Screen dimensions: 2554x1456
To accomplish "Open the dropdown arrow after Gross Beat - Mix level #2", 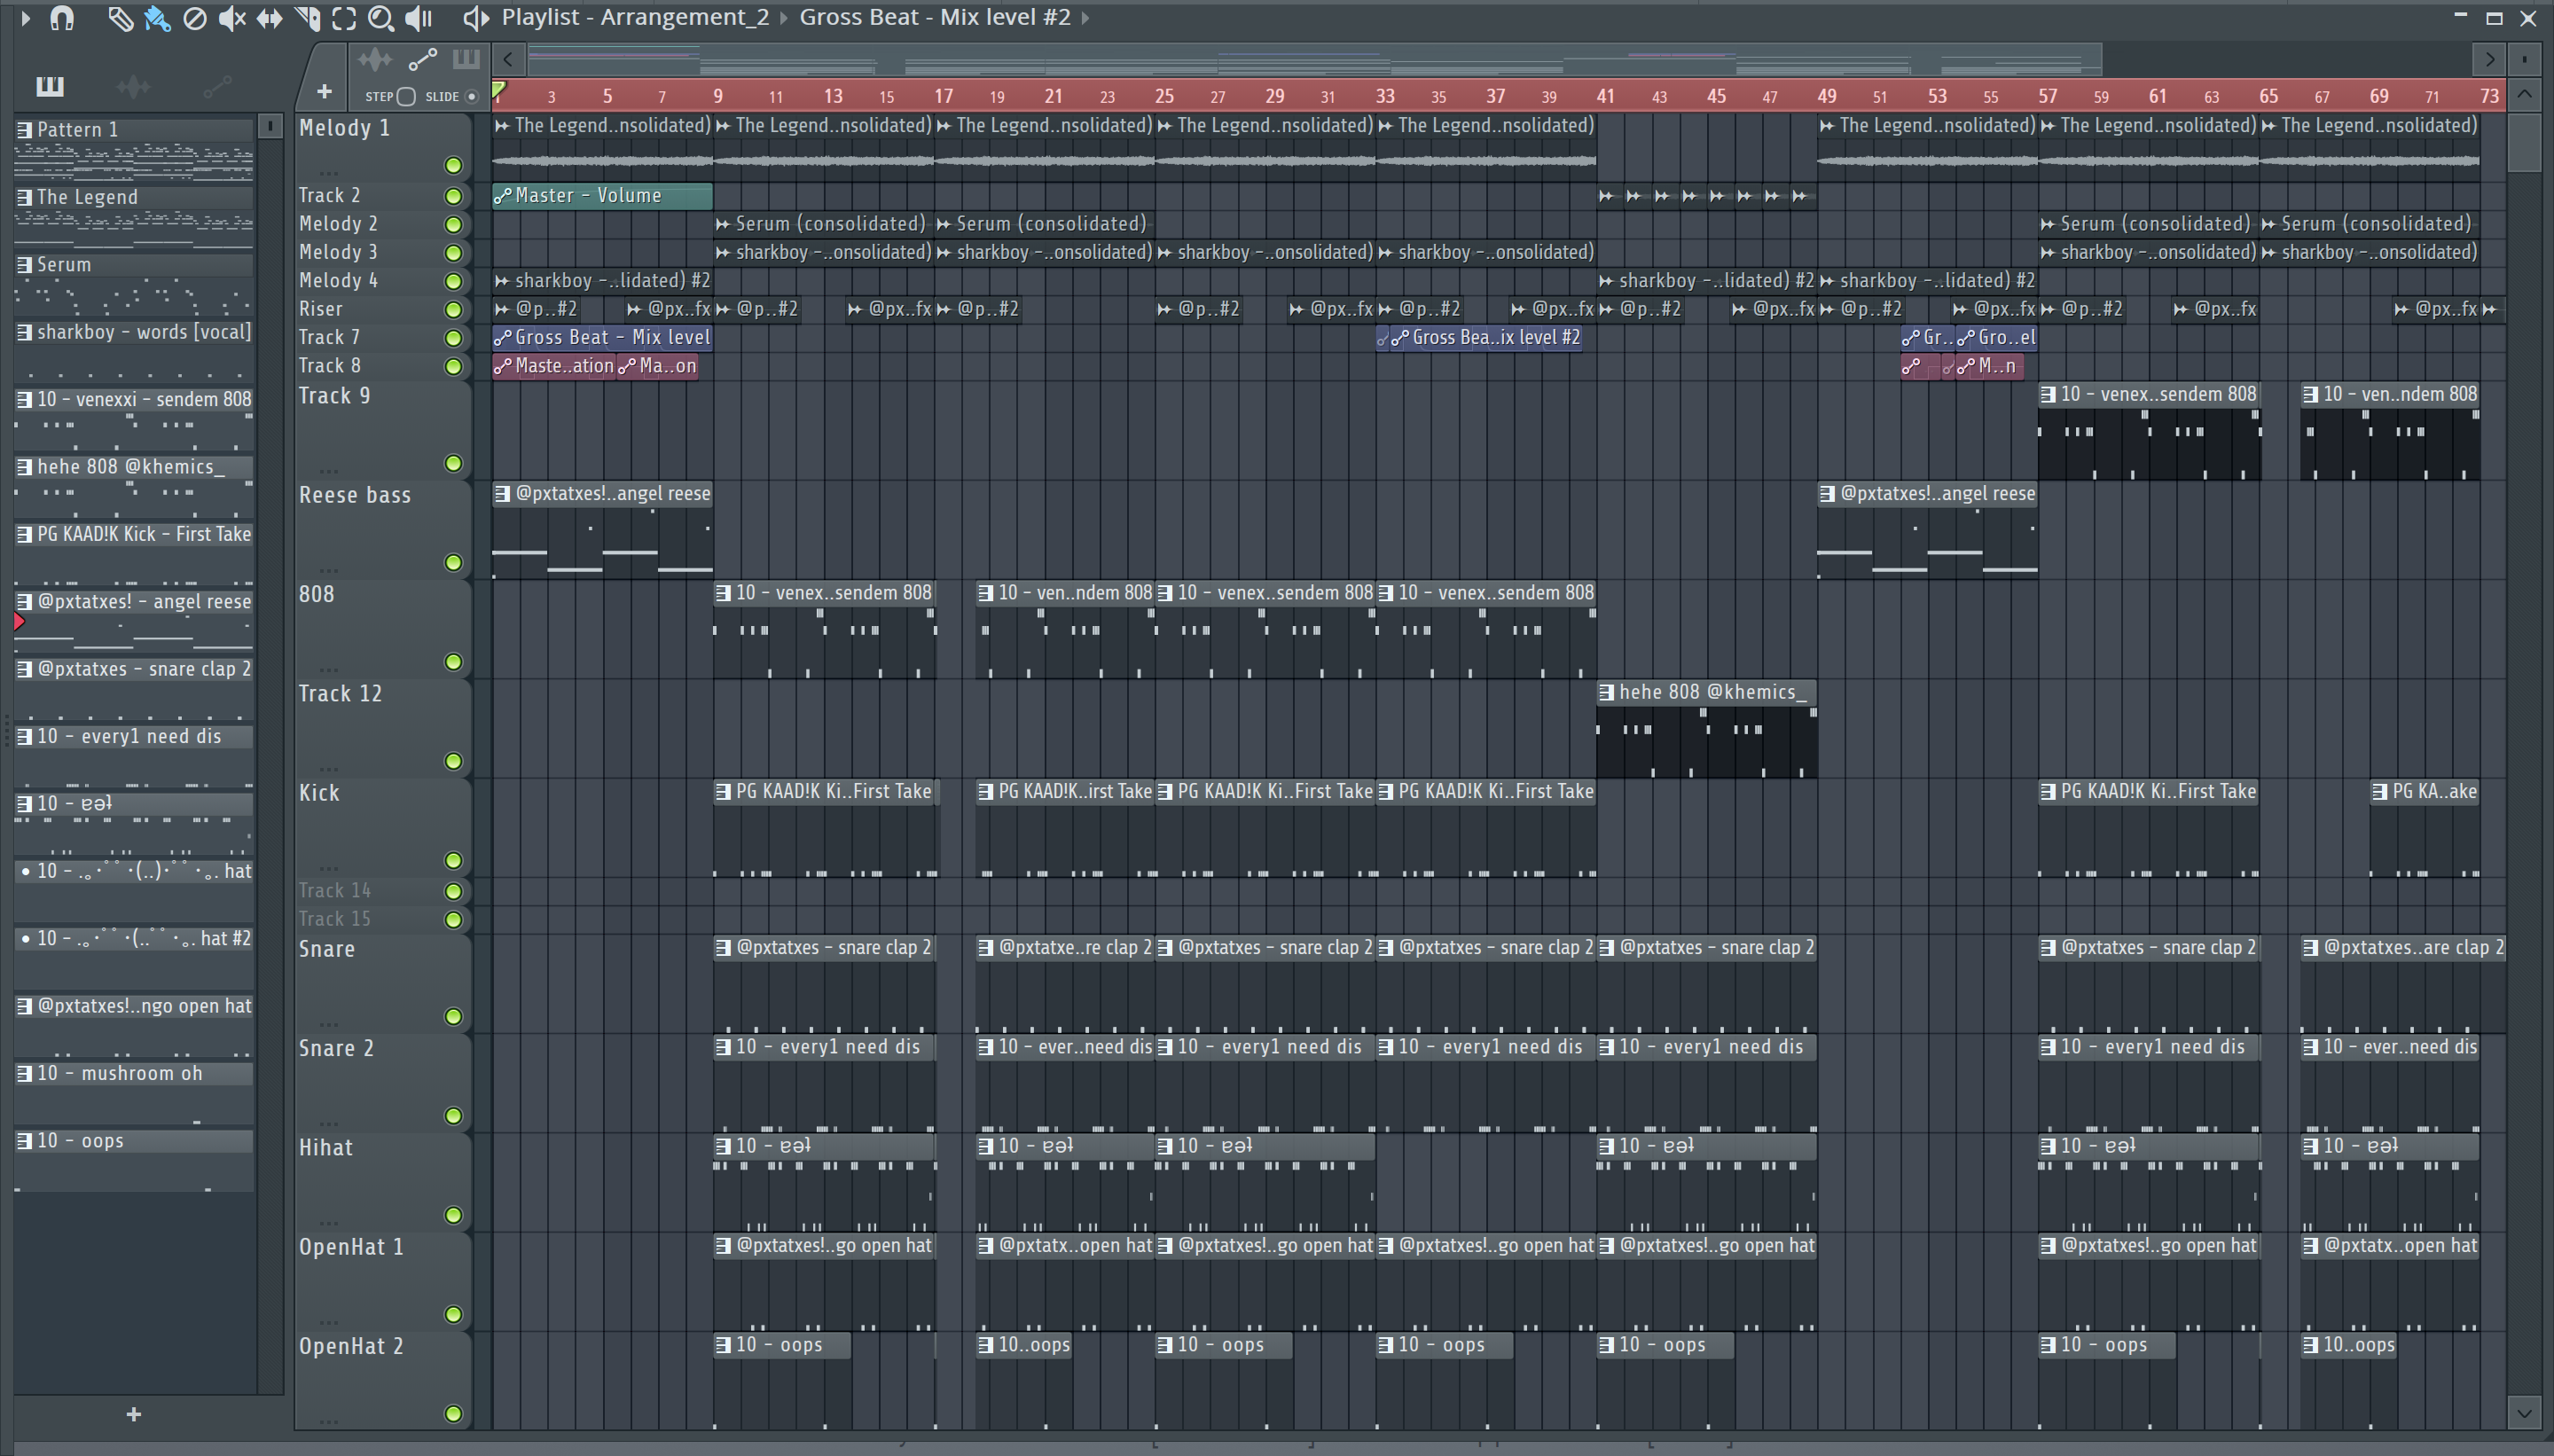I will click(x=1085, y=18).
